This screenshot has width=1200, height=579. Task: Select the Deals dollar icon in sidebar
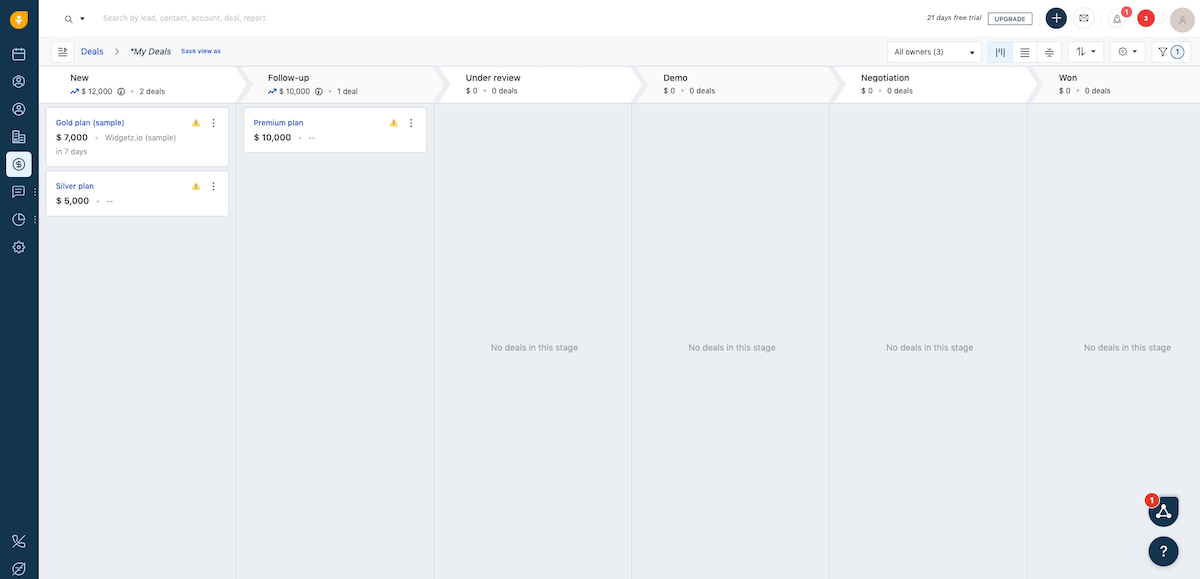click(18, 164)
